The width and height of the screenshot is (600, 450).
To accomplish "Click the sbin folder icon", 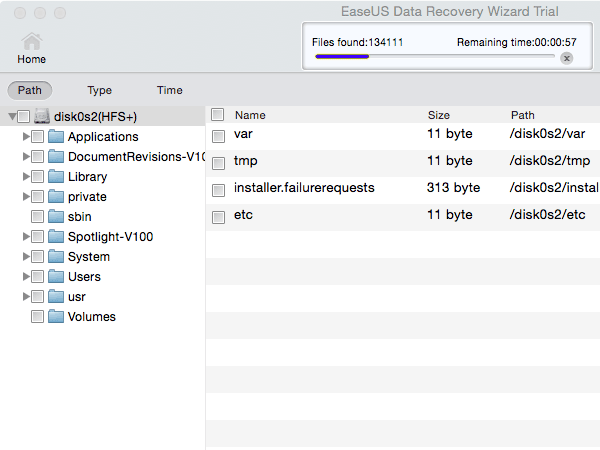I will tap(56, 216).
